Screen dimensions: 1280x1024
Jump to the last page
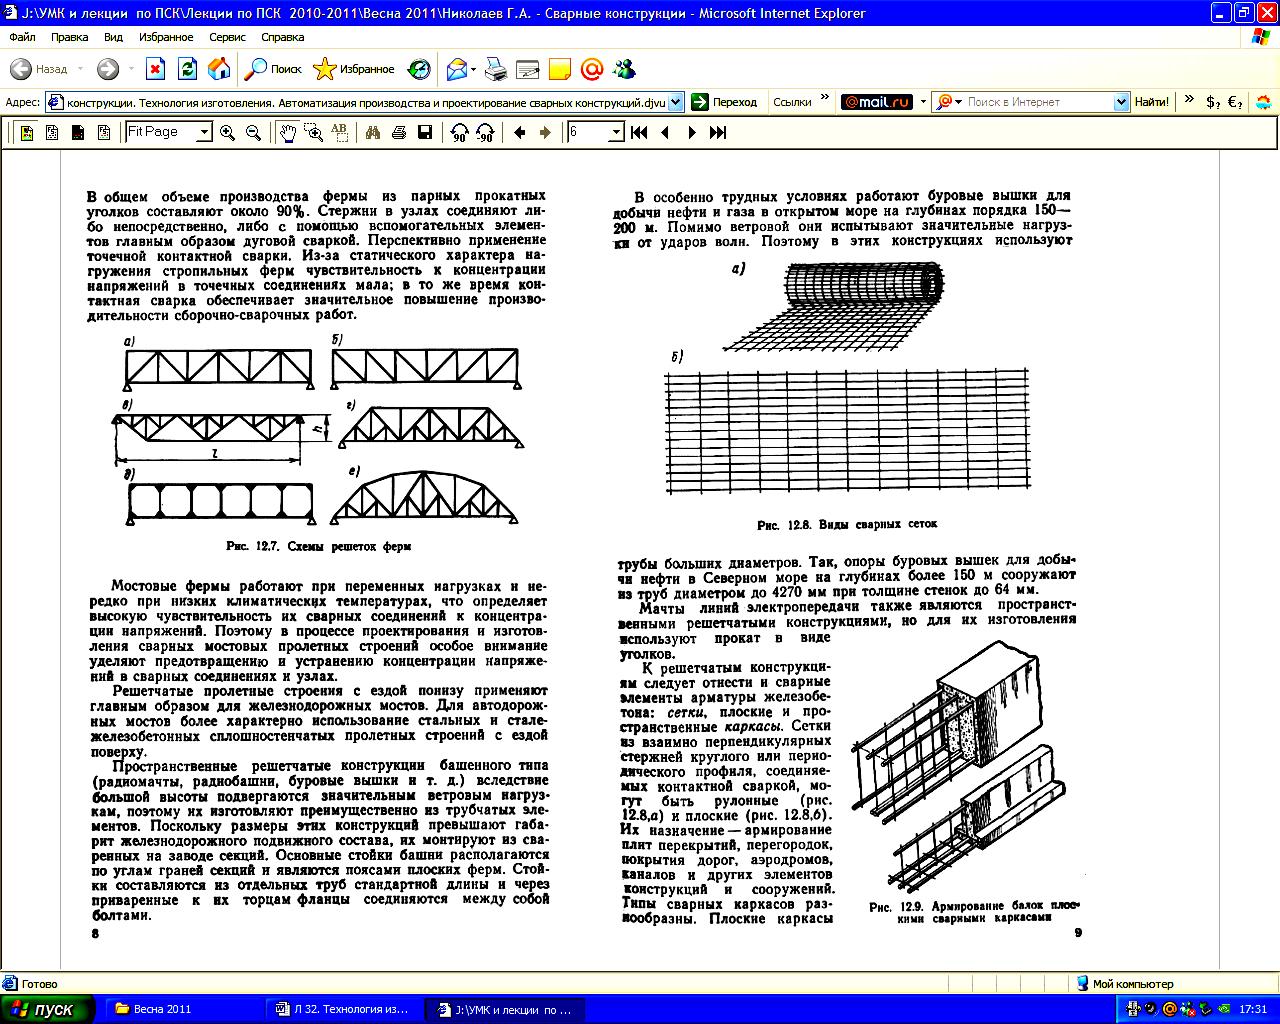pyautogui.click(x=718, y=132)
